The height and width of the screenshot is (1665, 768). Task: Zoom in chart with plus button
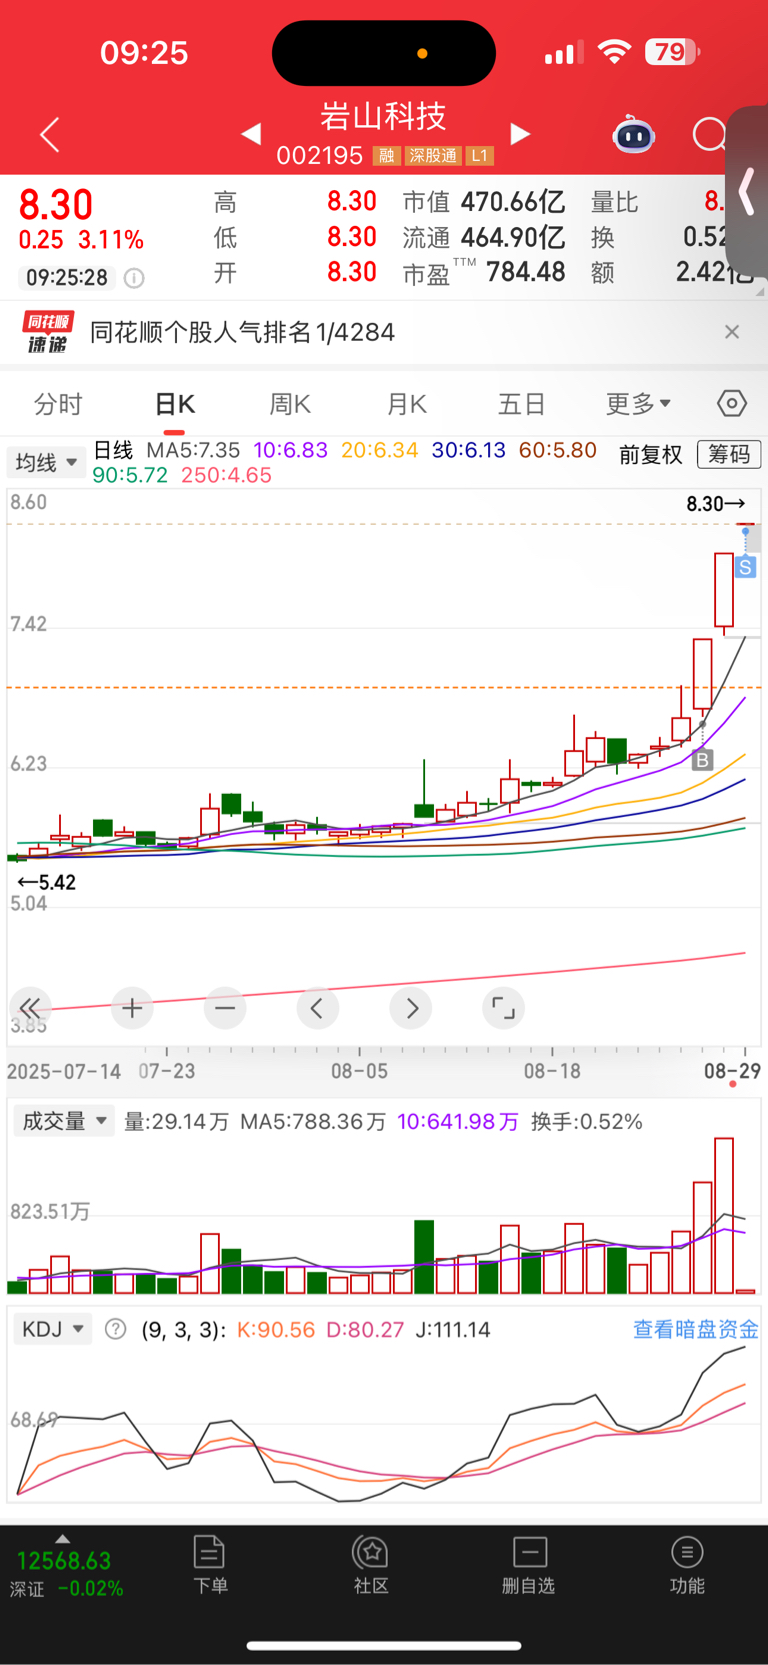pyautogui.click(x=132, y=1008)
